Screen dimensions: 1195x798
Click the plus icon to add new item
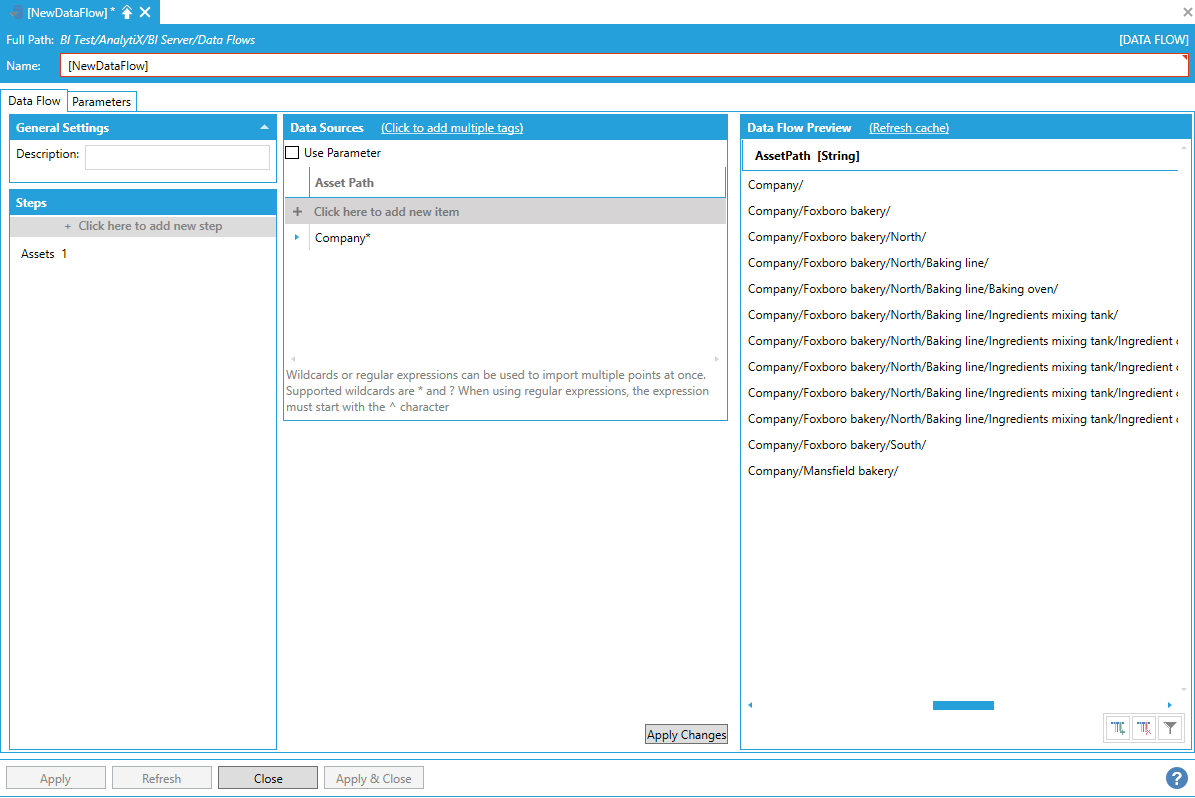click(297, 212)
